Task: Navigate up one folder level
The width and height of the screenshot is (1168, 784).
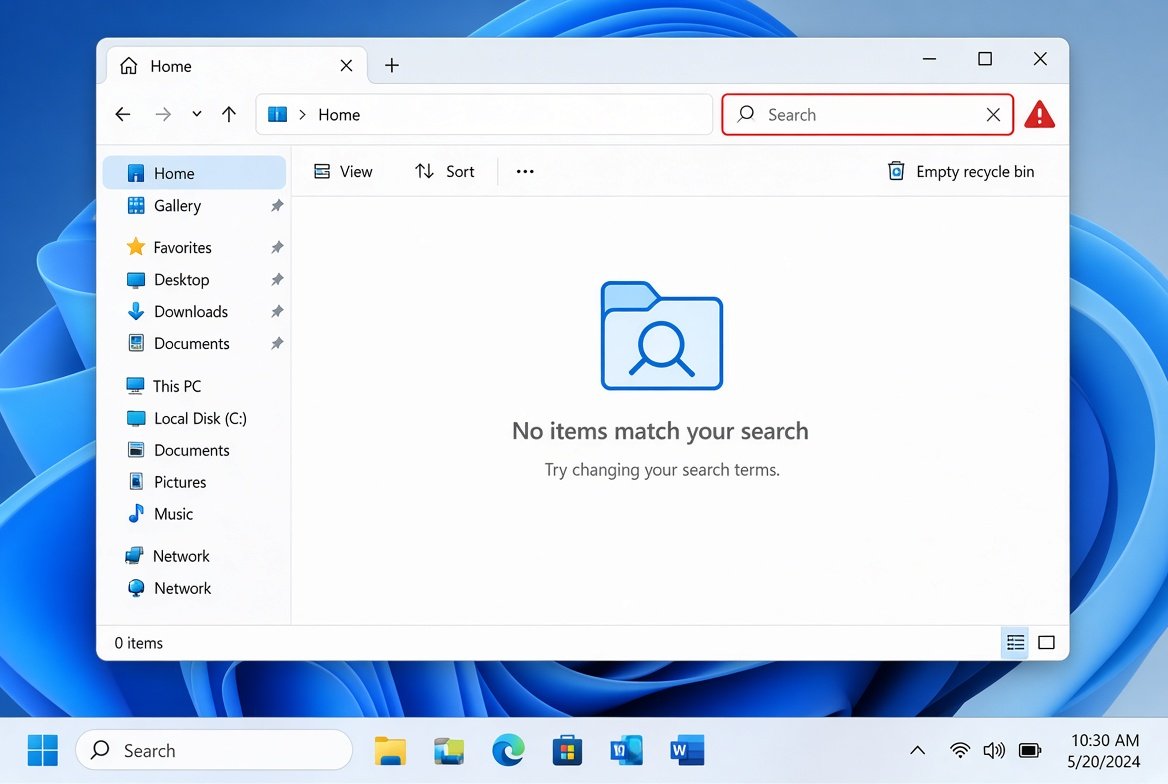Action: point(229,114)
